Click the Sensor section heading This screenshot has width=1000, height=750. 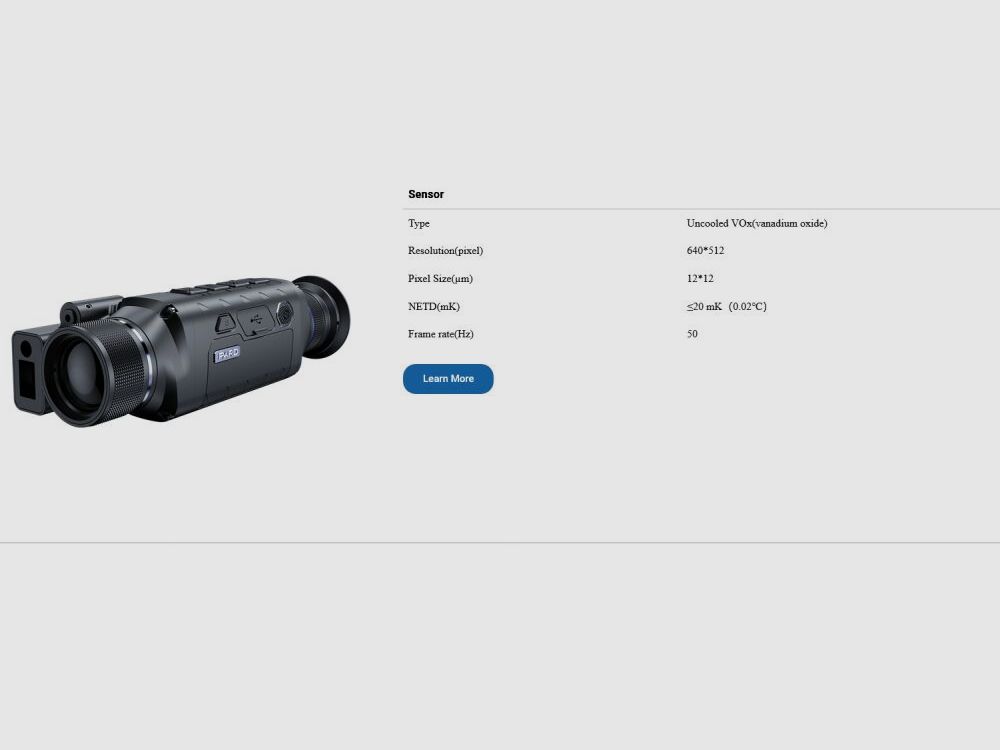[426, 194]
